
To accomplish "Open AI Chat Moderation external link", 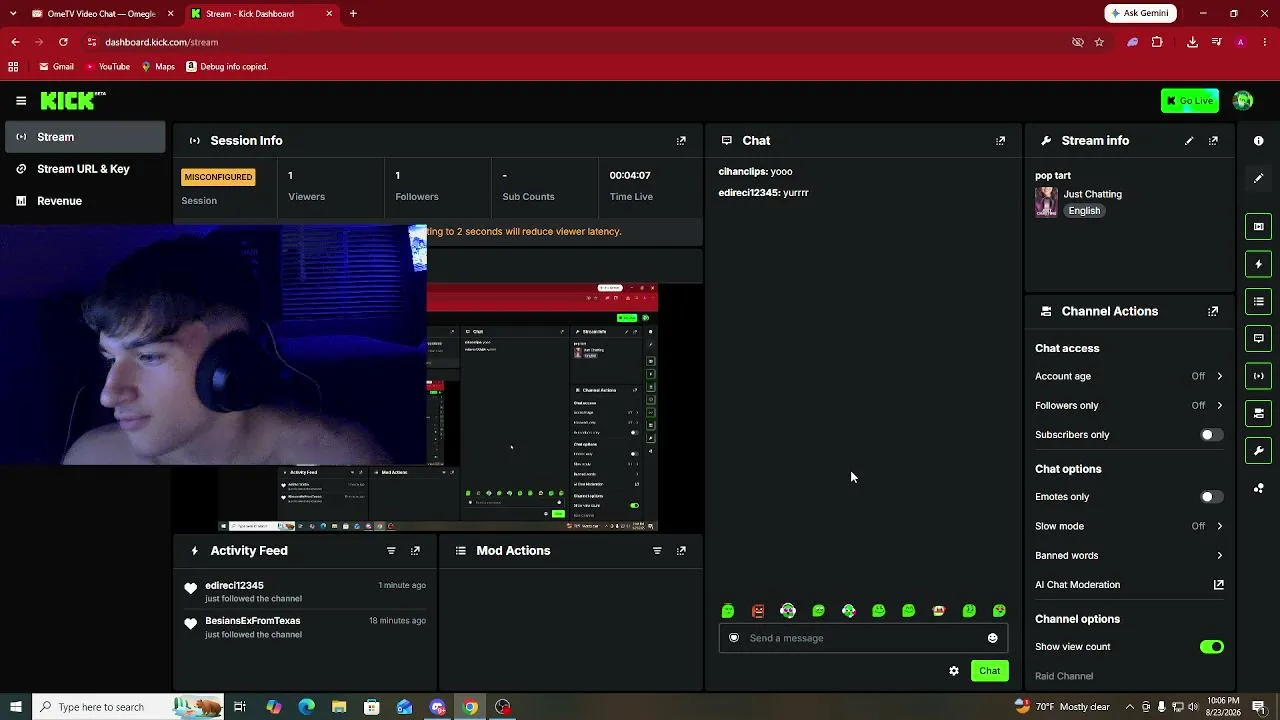I will click(1218, 585).
